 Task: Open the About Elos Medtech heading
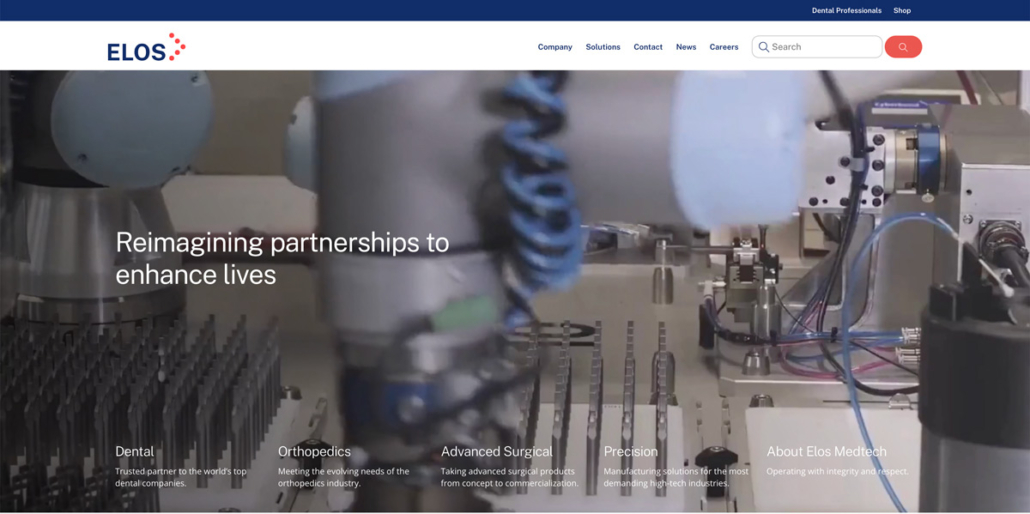(x=826, y=452)
